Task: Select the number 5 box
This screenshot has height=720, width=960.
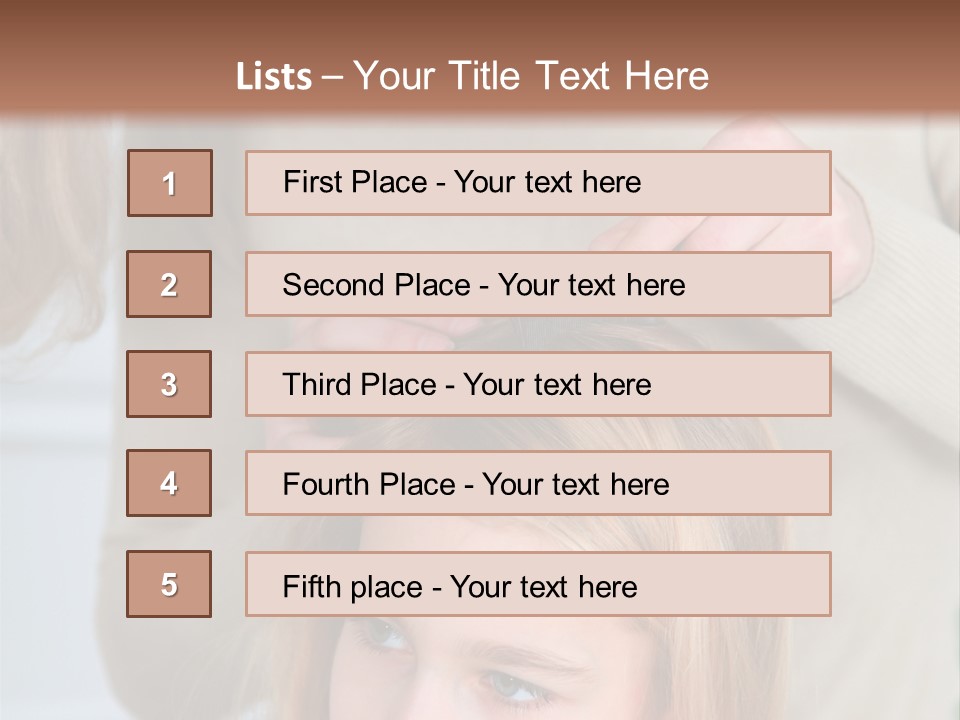Action: [x=169, y=584]
